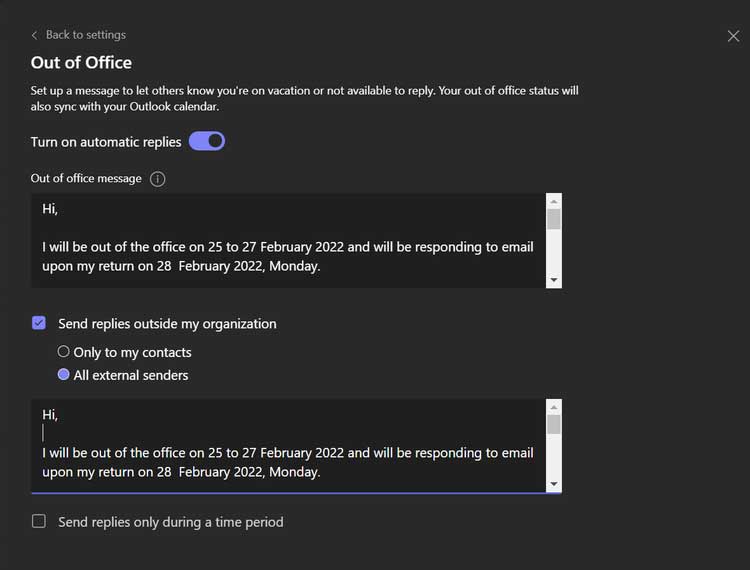The image size is (750, 570).
Task: Select the Only to my contacts option
Action: [64, 352]
